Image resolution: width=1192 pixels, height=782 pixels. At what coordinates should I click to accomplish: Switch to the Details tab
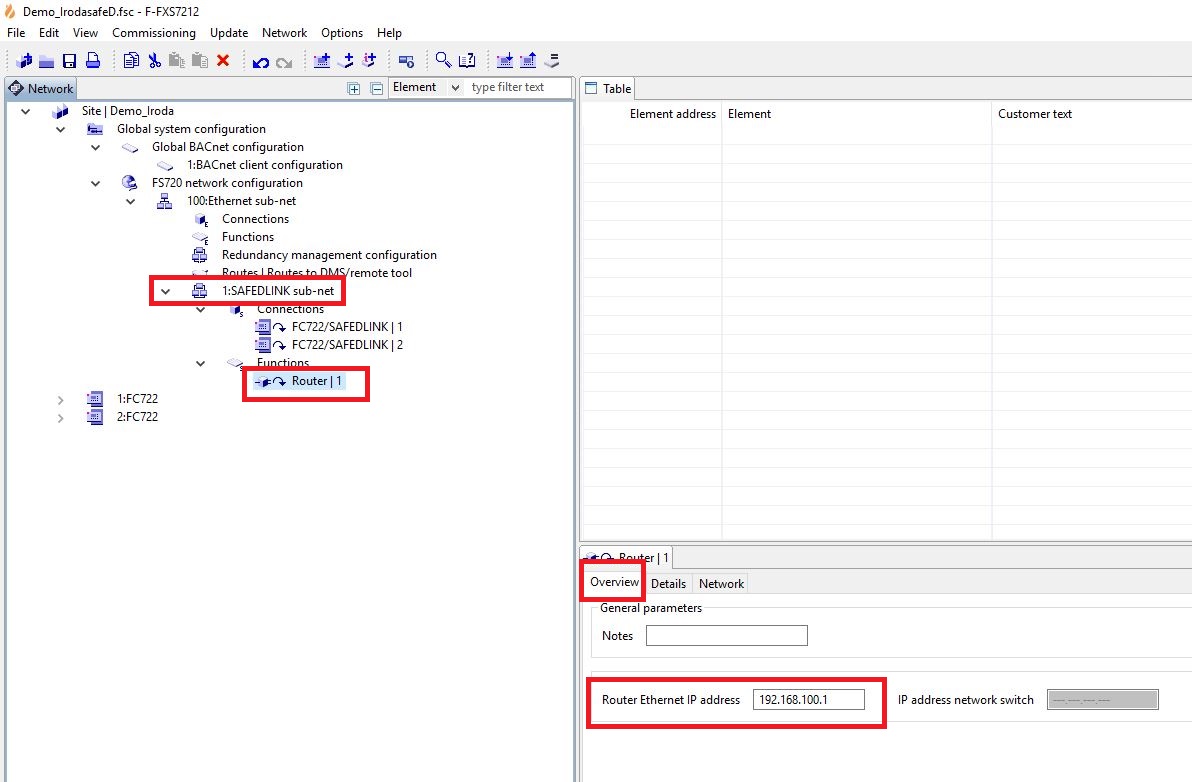(668, 583)
